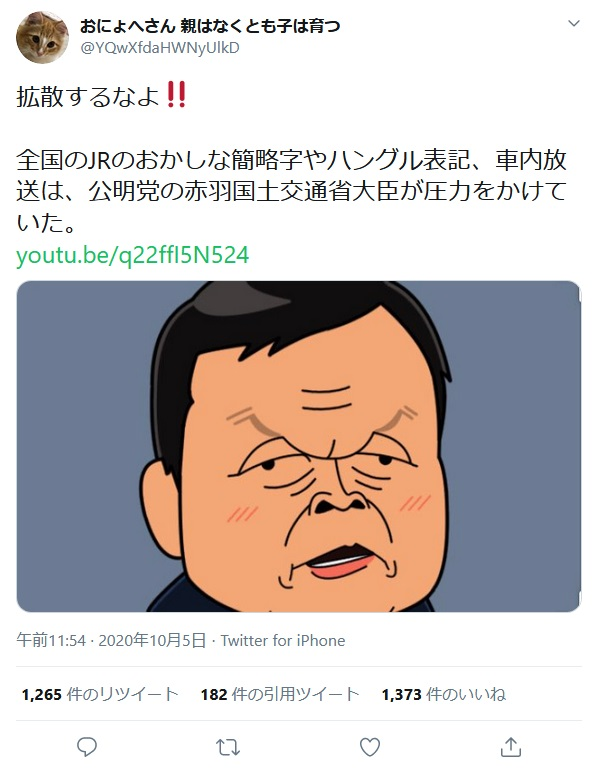Viewport: 598px width, 772px height.
Task: Expand the tweet options chevron menu
Action: pos(574,23)
